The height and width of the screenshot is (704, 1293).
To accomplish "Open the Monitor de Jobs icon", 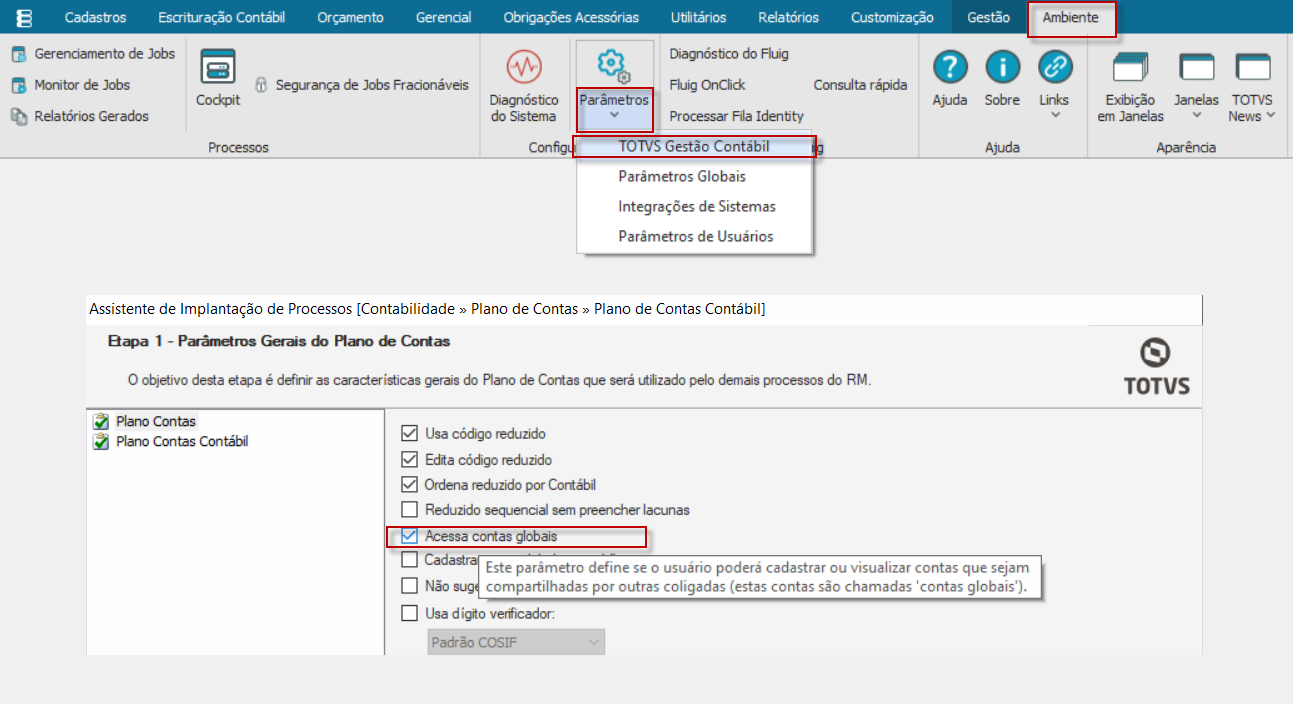I will click(x=18, y=85).
